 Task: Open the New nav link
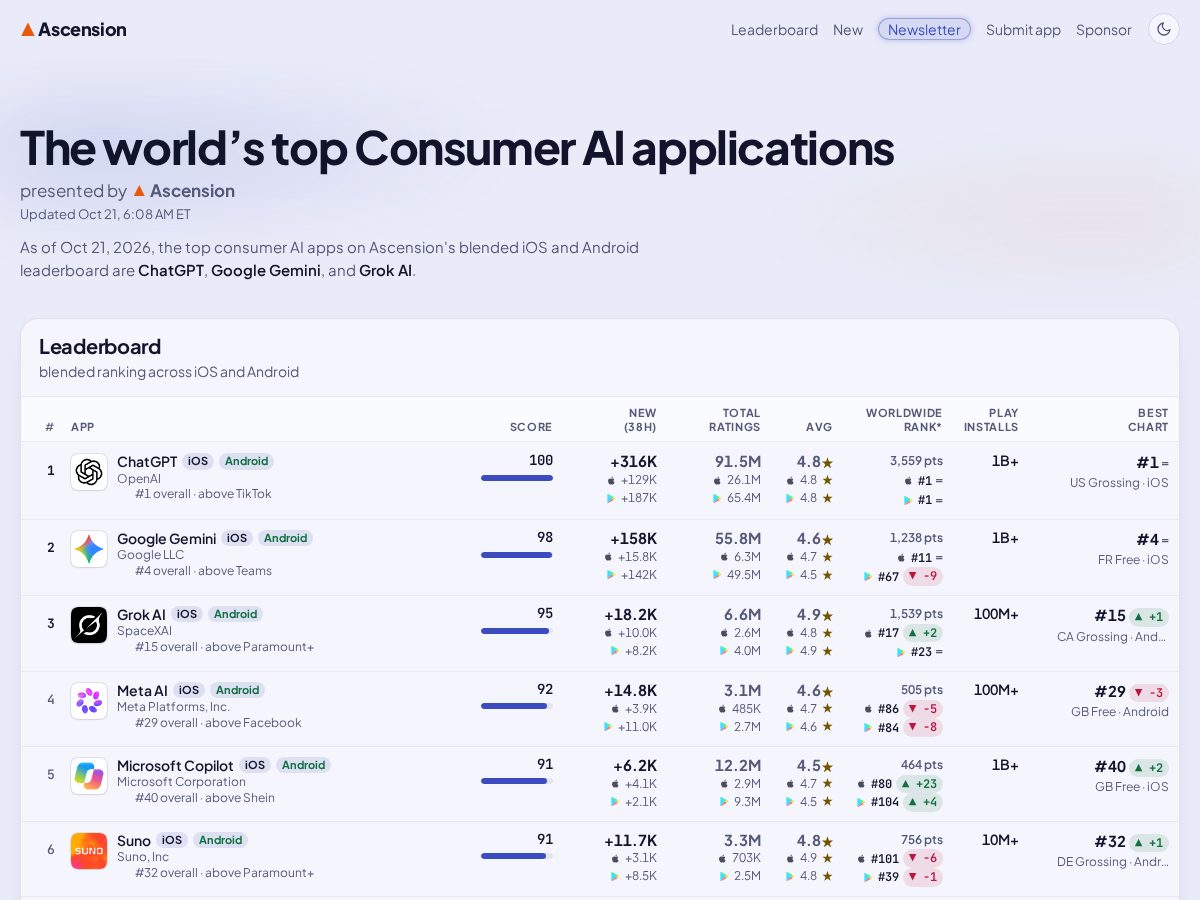click(848, 30)
